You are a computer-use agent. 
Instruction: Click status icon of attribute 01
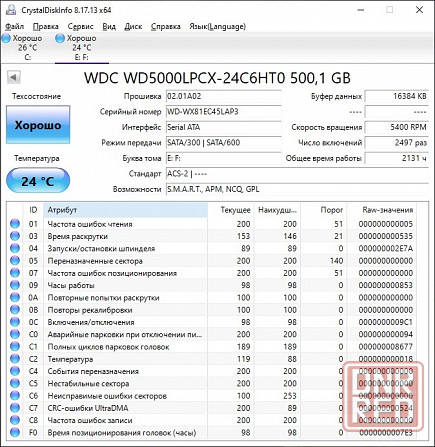click(15, 224)
